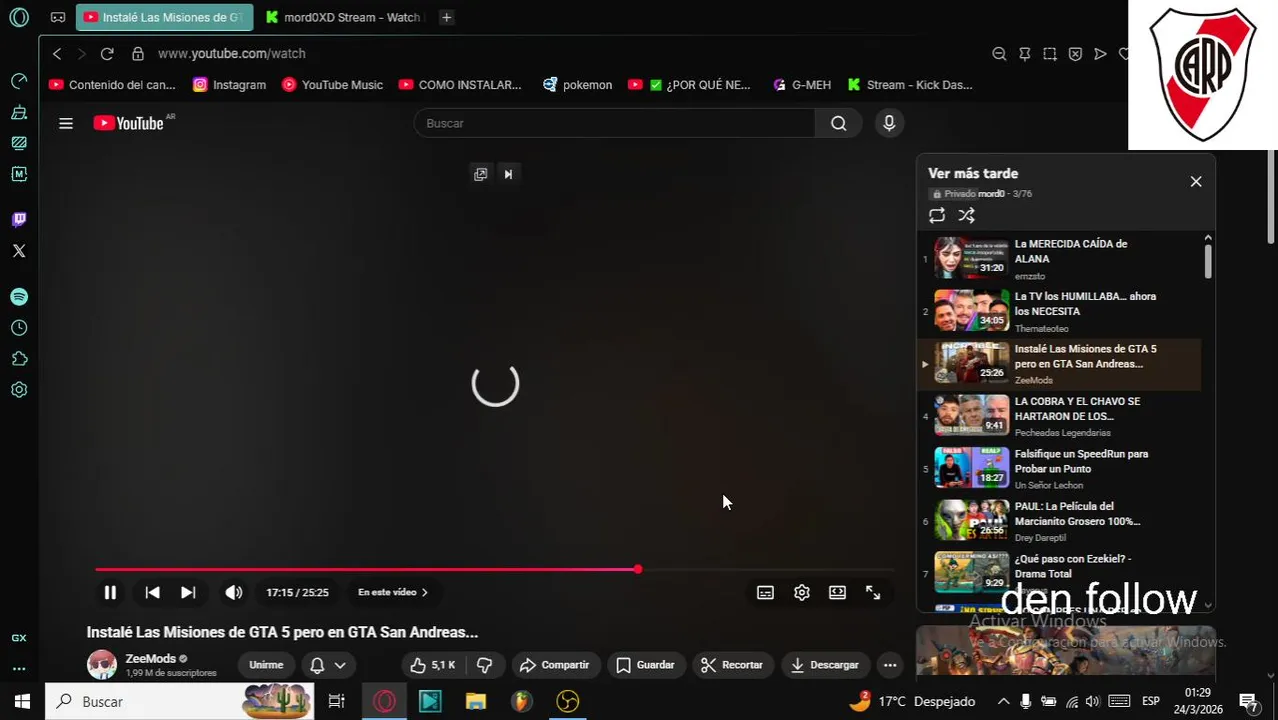Go back to previous page

click(x=57, y=54)
